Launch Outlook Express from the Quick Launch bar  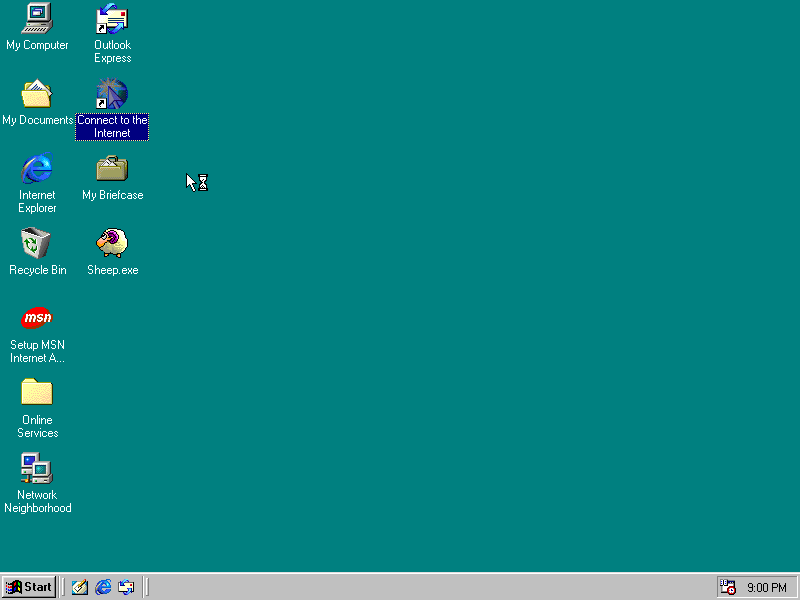click(x=126, y=587)
